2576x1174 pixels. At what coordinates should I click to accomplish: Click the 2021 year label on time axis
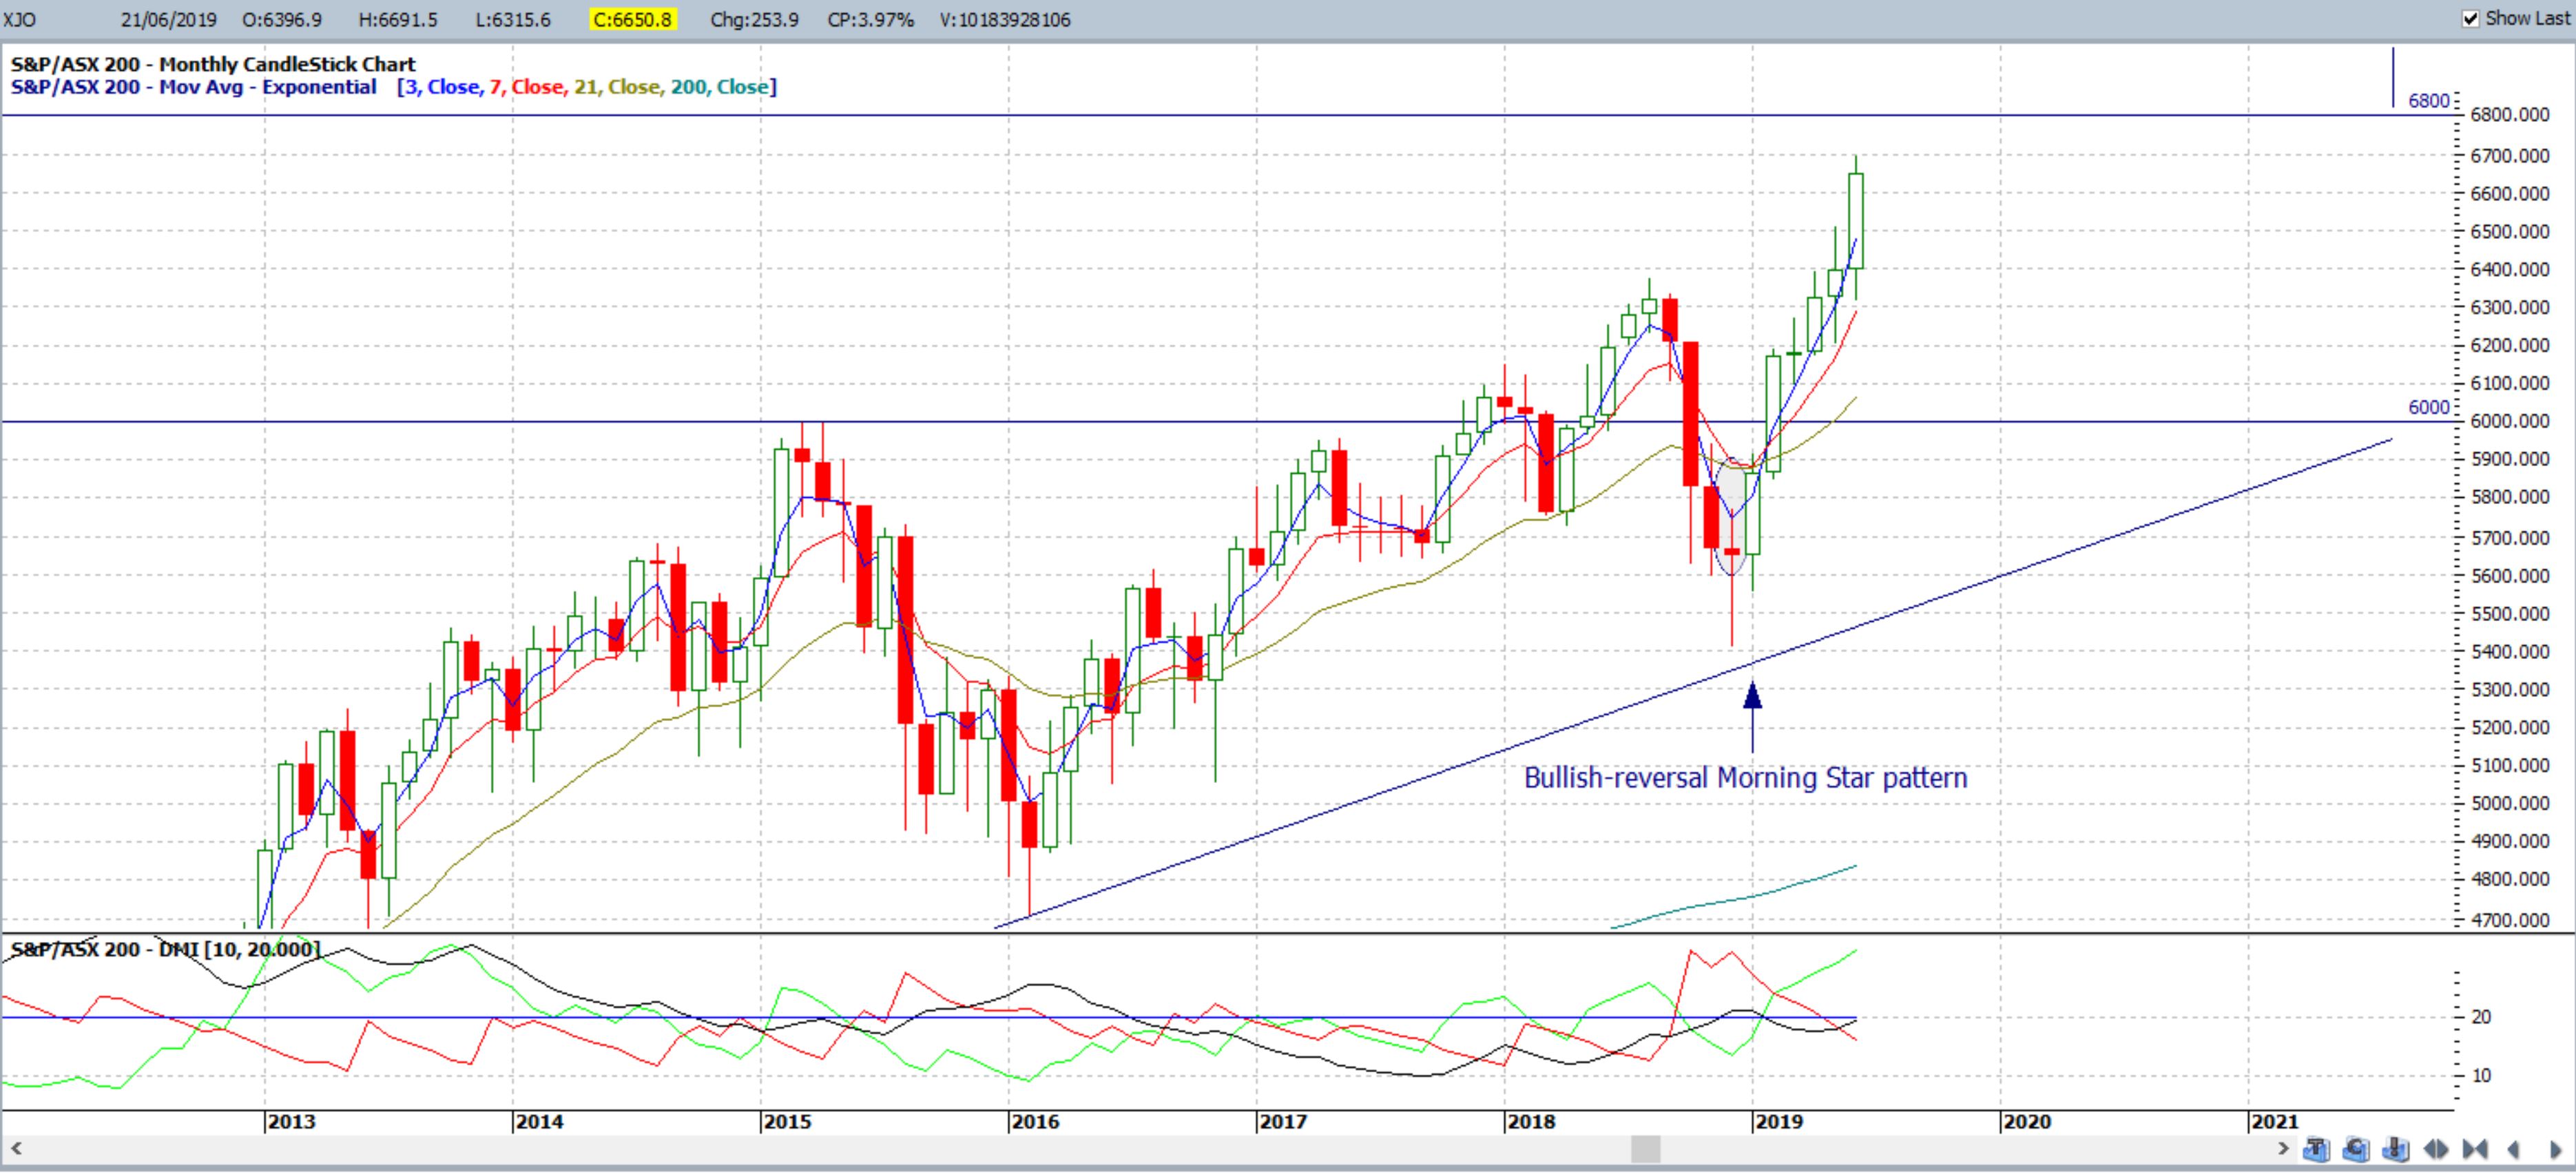(2275, 1122)
